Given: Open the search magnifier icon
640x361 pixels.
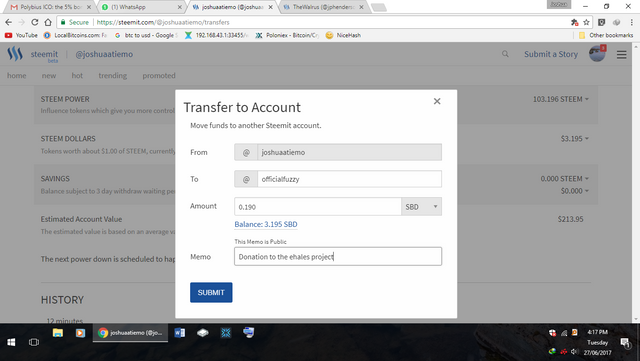Looking at the screenshot, I should click(505, 54).
